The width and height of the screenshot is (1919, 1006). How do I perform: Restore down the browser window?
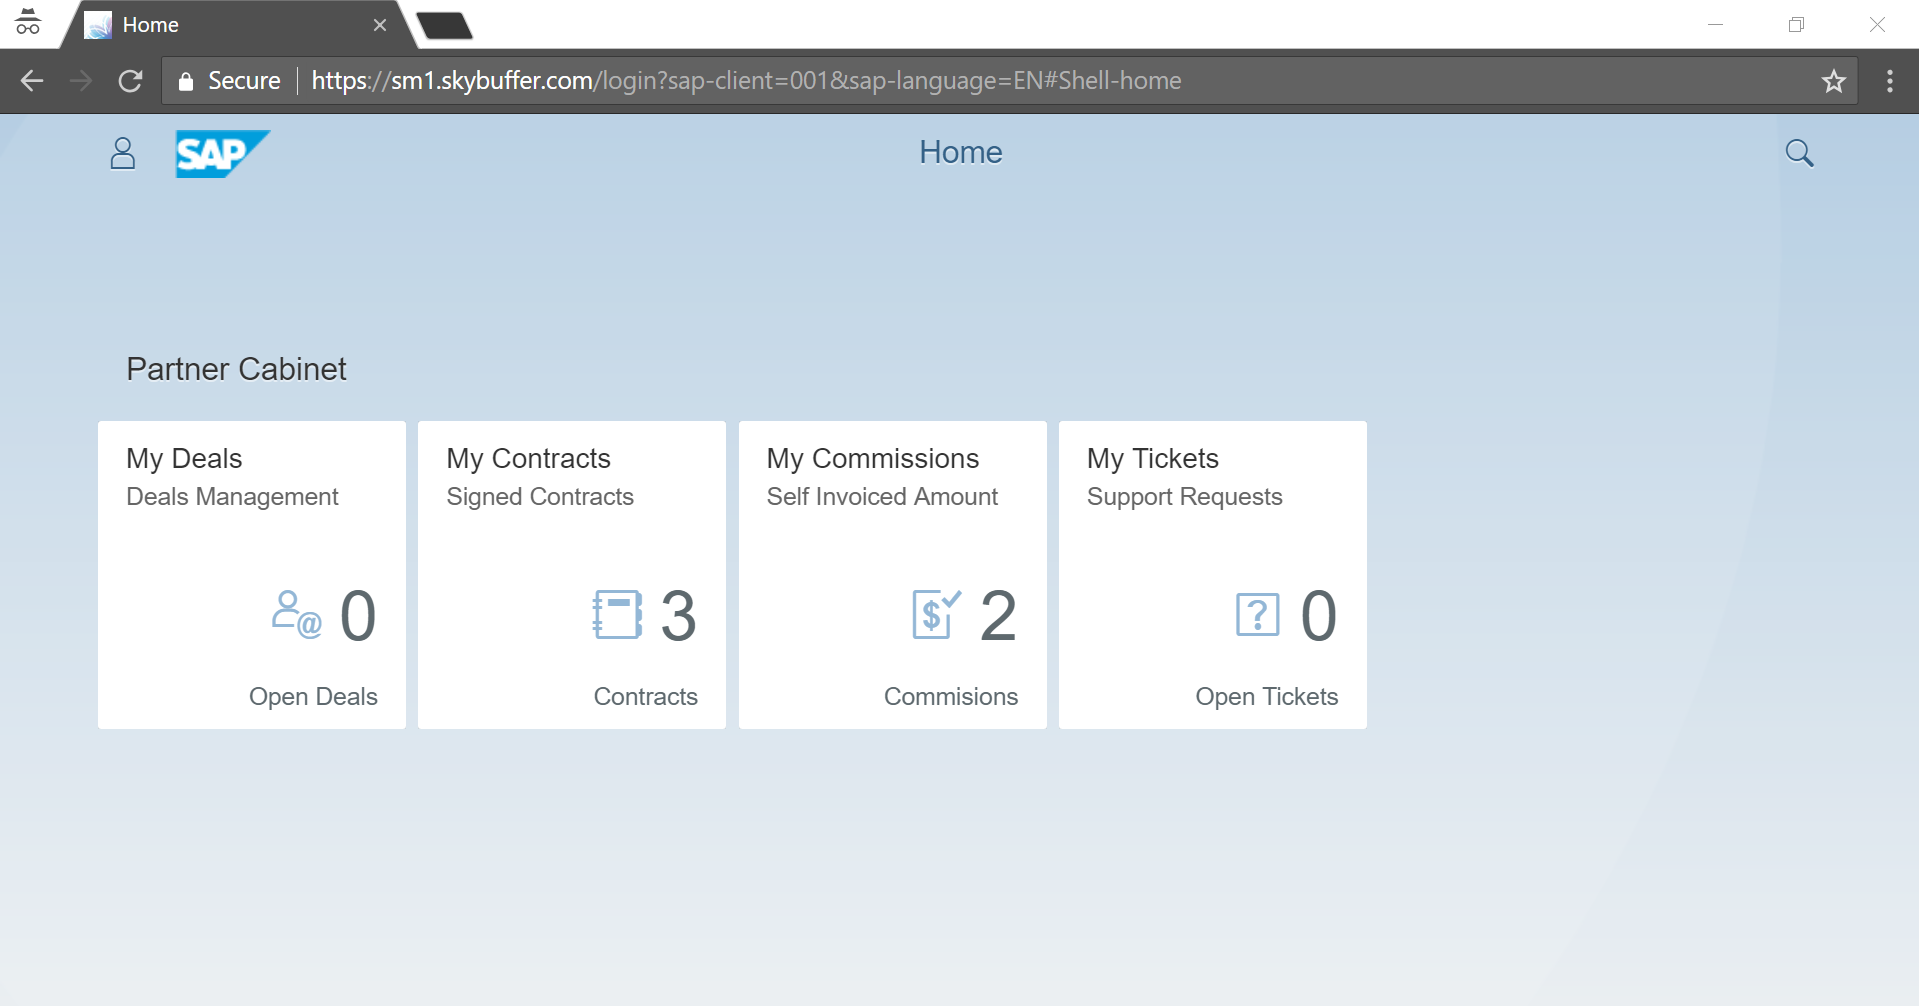(x=1796, y=25)
